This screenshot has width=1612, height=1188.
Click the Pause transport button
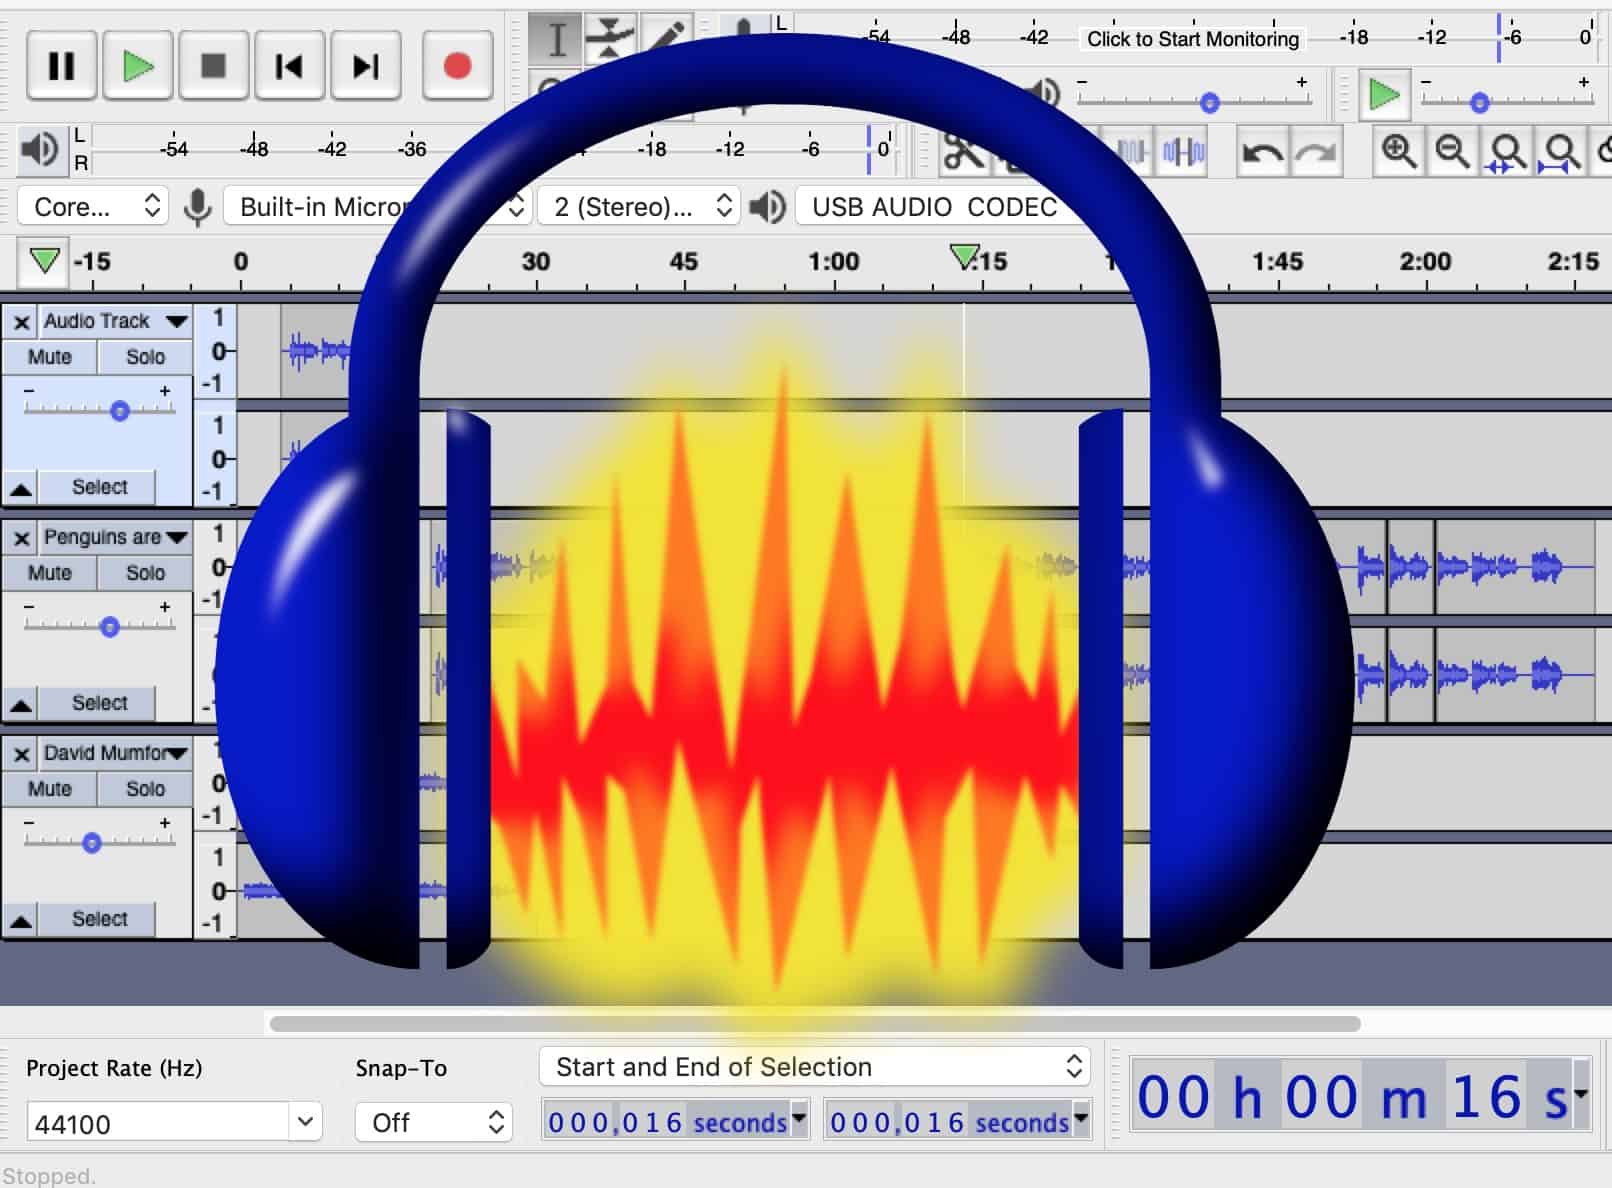click(61, 66)
